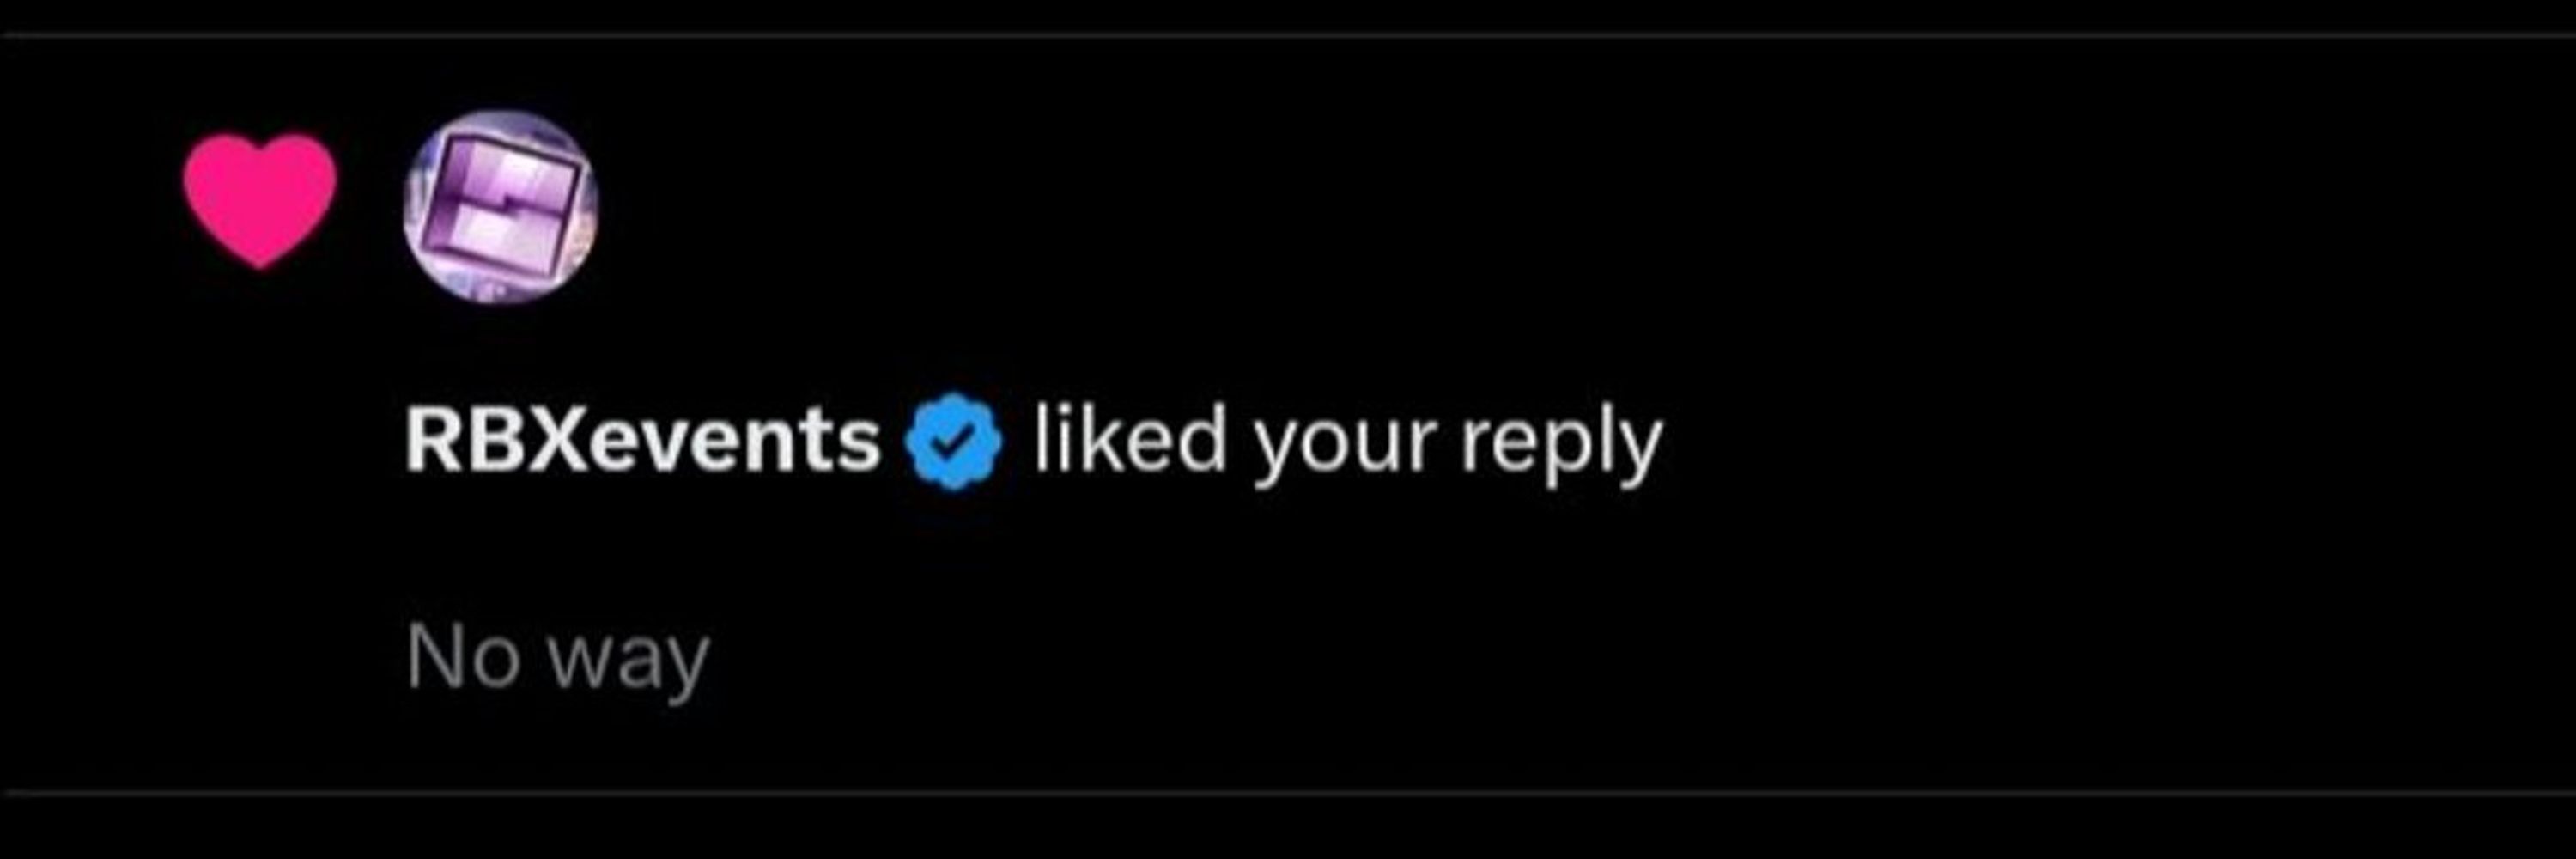Viewport: 2576px width, 859px height.
Task: Click the pink heart like icon
Action: coord(260,200)
